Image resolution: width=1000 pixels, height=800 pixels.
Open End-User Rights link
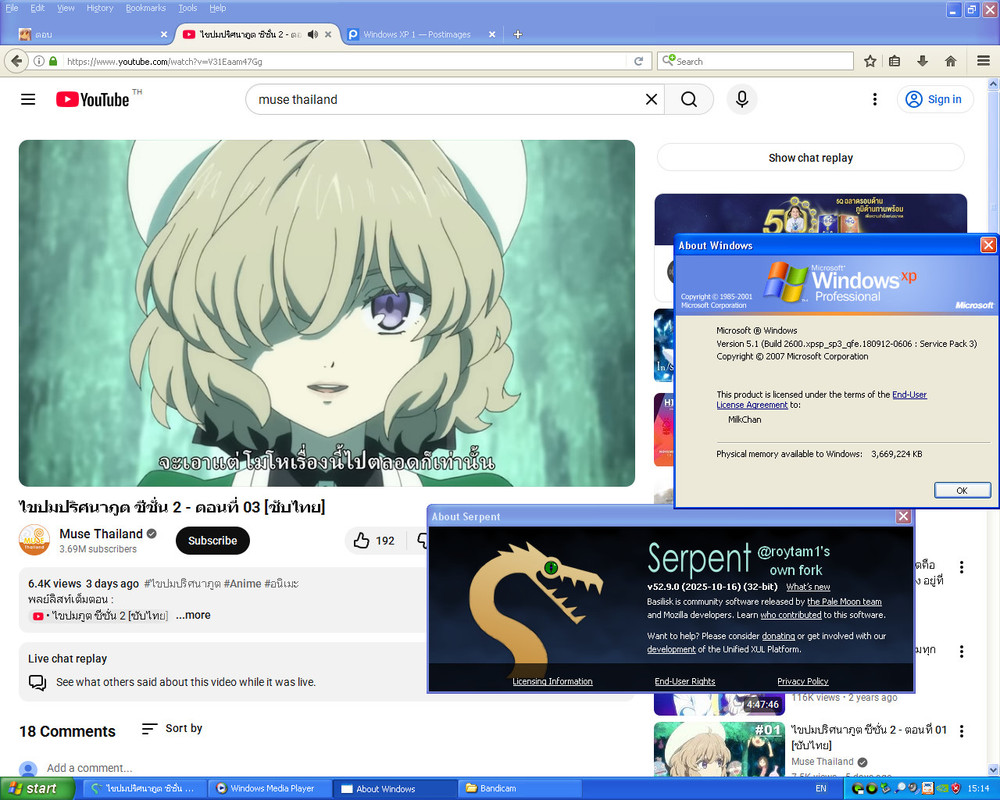684,681
